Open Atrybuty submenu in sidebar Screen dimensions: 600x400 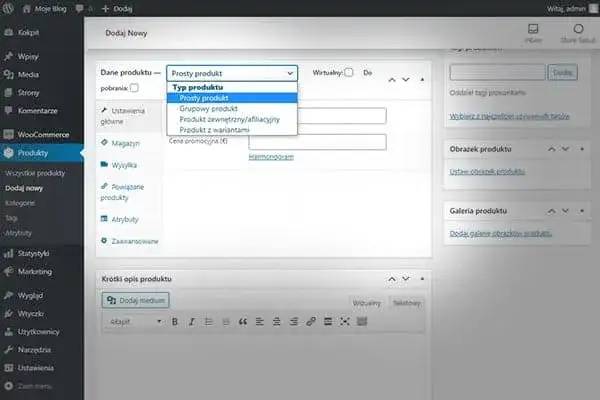[18, 233]
